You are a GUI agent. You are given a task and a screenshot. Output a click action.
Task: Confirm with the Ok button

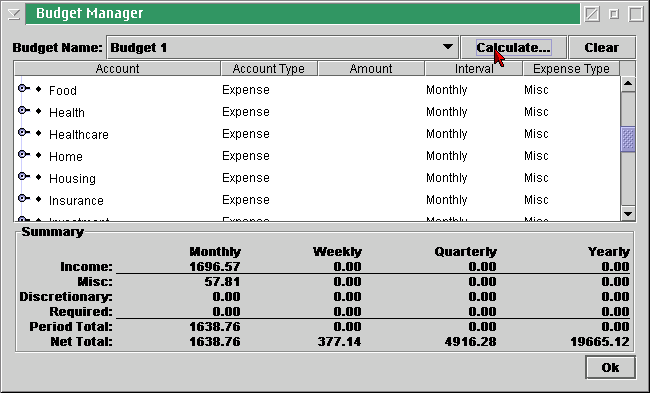coord(610,367)
